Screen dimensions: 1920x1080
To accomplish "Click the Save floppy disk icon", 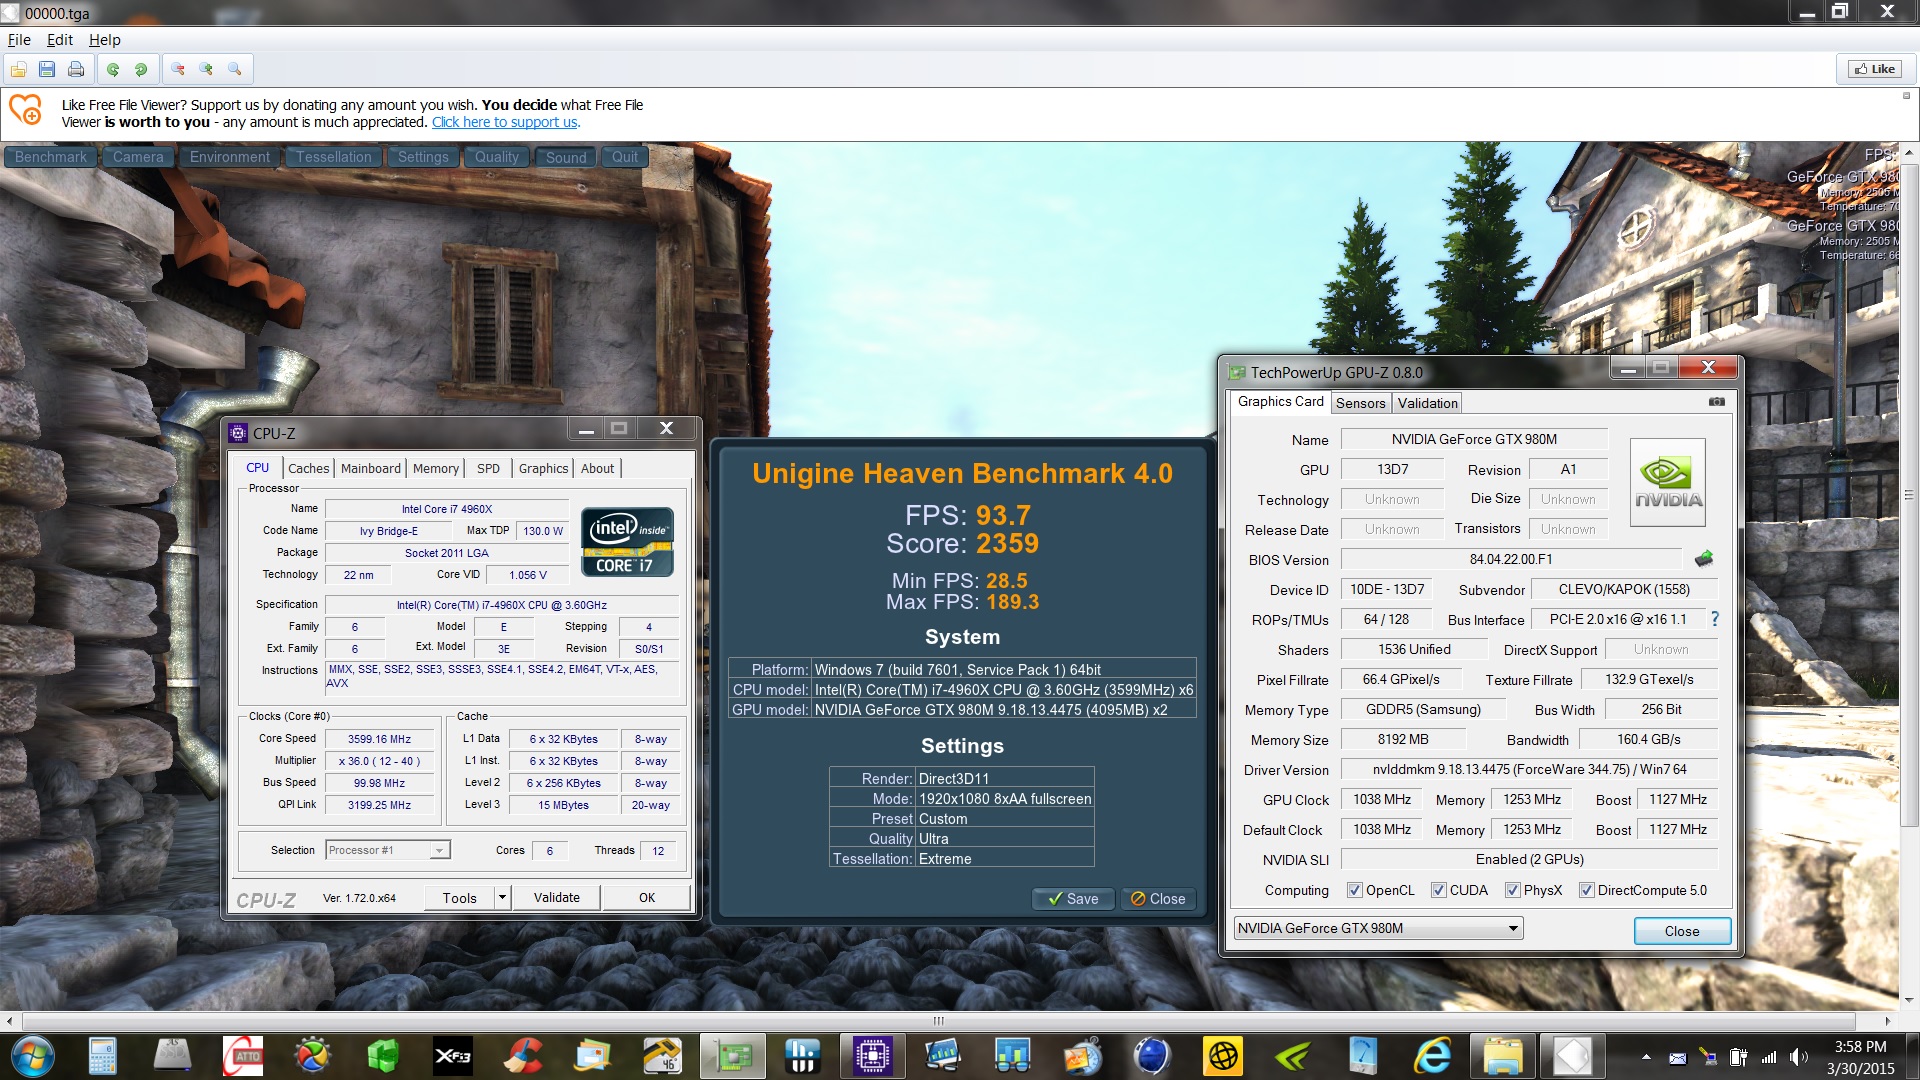I will click(47, 69).
